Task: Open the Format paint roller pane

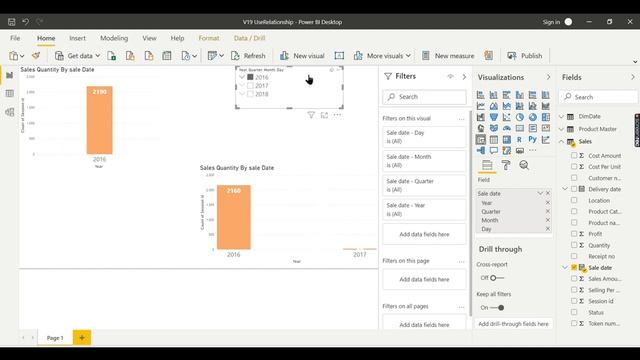Action: point(506,165)
